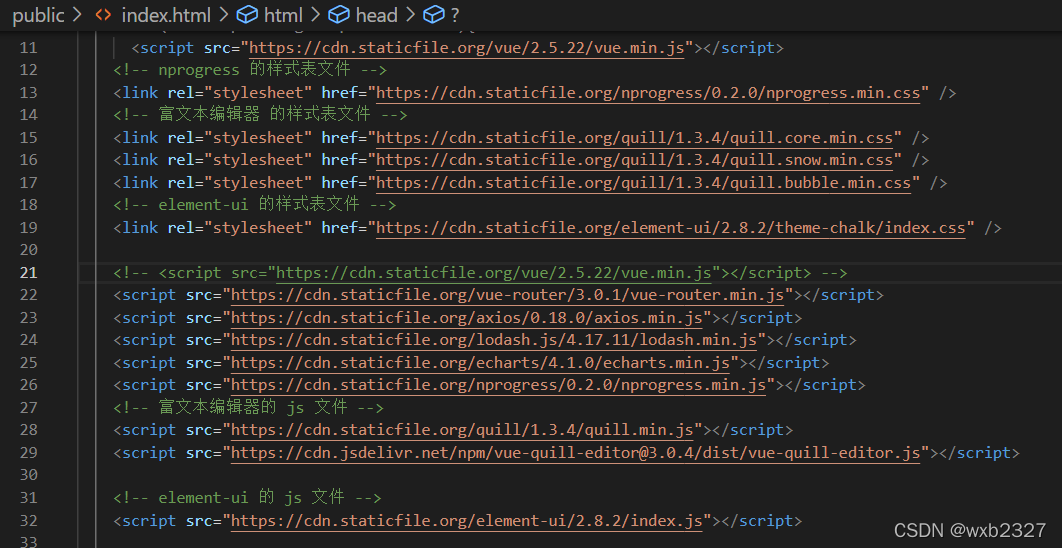Open the echarts.min.js URL
This screenshot has height=548, width=1062.
[x=481, y=362]
